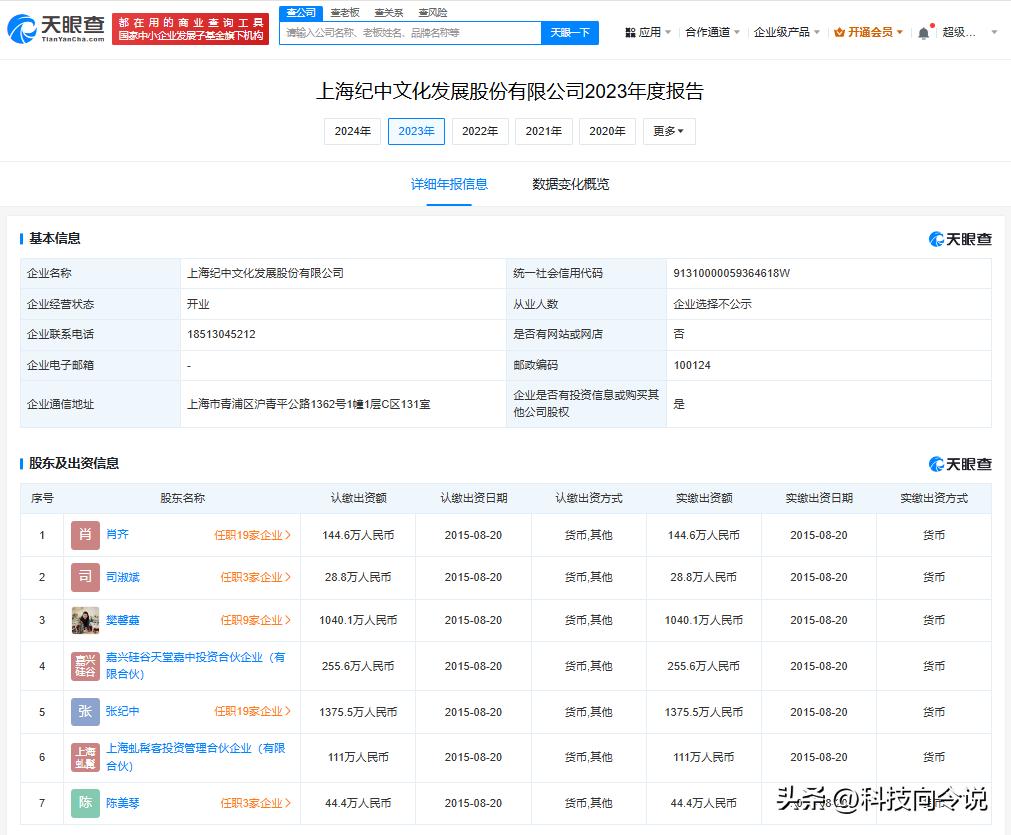
Task: Open shareholder link 樊馨蔓
Action: coord(123,620)
